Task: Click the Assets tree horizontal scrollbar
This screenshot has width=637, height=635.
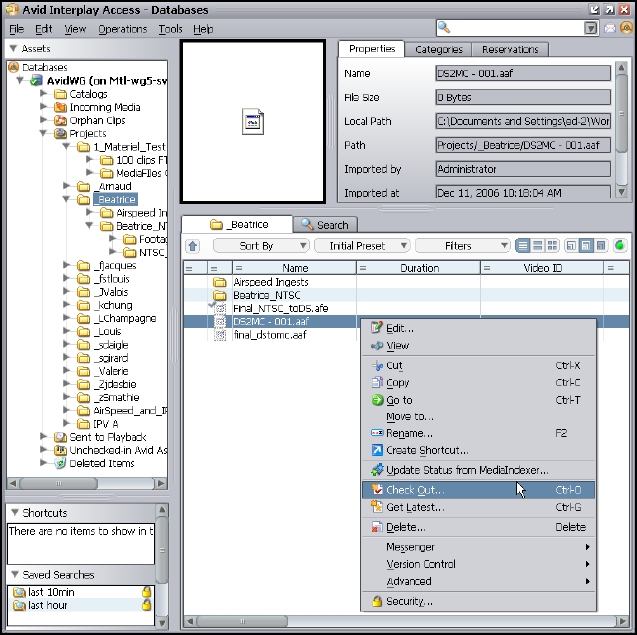Action: pyautogui.click(x=87, y=483)
